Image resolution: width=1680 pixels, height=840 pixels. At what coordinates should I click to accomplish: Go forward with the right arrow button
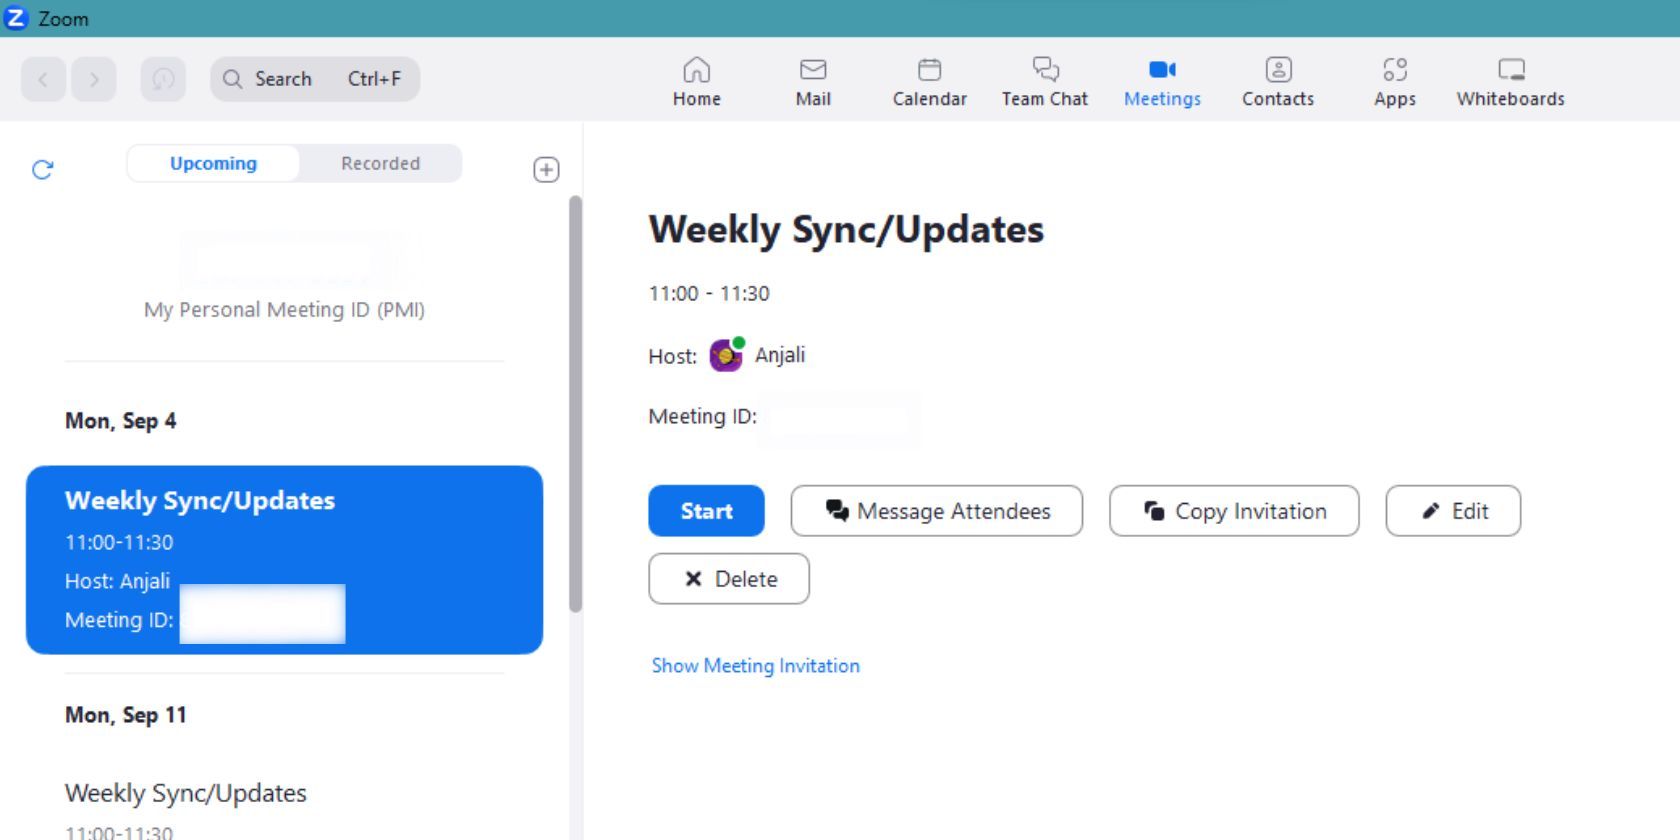pyautogui.click(x=94, y=79)
